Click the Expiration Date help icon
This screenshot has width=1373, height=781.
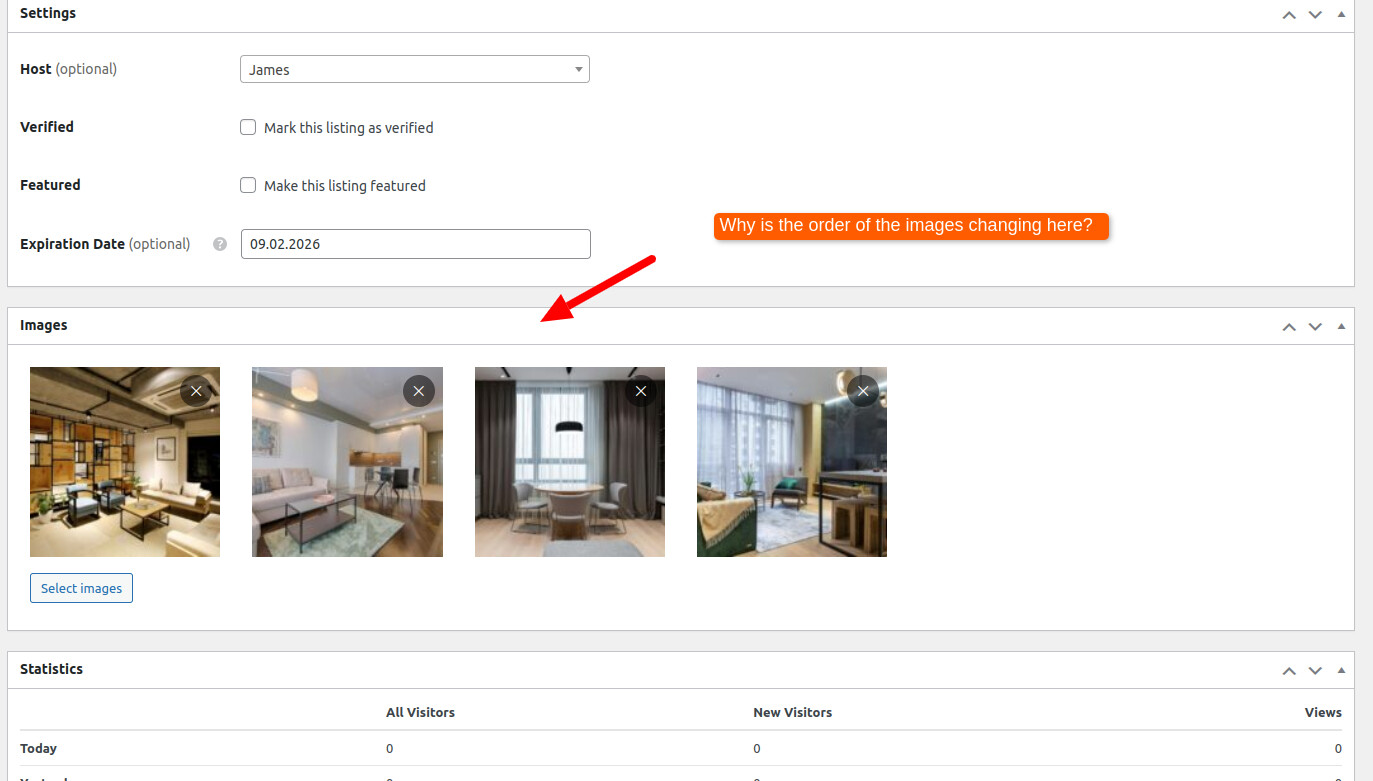tap(220, 244)
